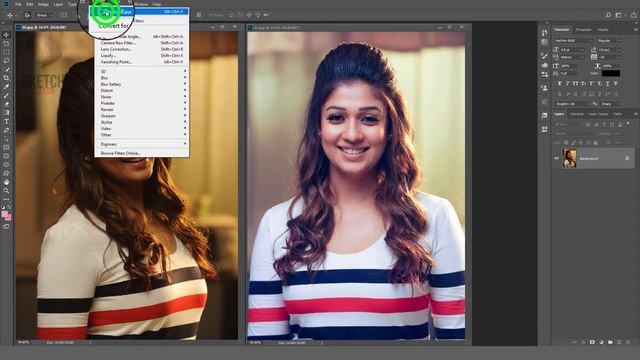The width and height of the screenshot is (640, 360).
Task: Toggle Underline in Character panel
Action: tap(607, 83)
